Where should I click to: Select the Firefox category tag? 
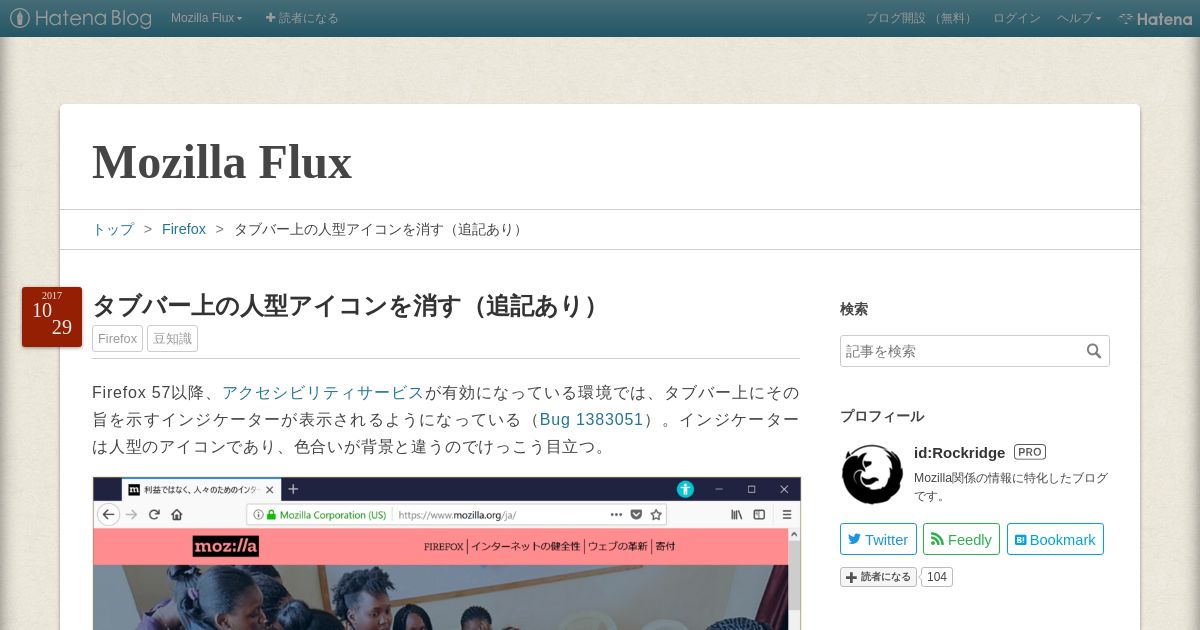[118, 339]
